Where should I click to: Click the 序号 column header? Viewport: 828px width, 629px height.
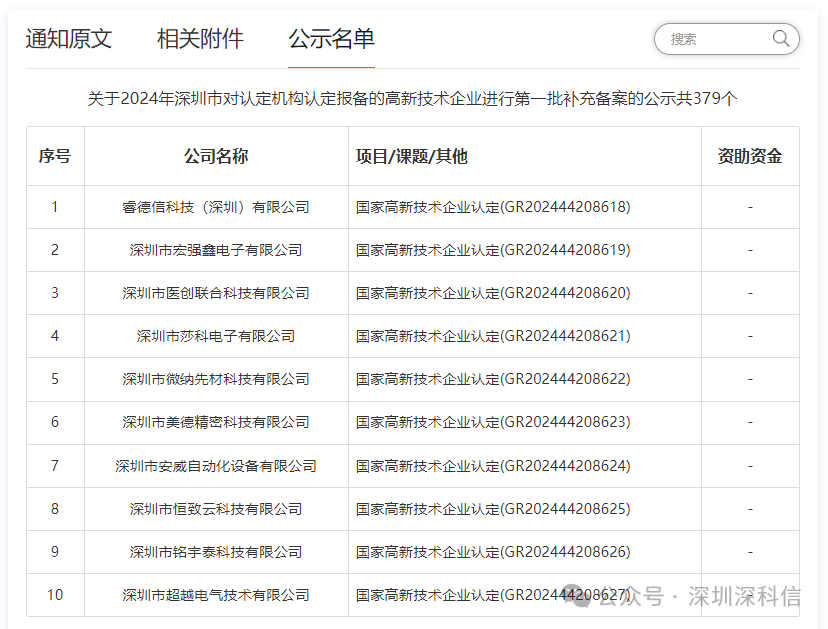55,156
